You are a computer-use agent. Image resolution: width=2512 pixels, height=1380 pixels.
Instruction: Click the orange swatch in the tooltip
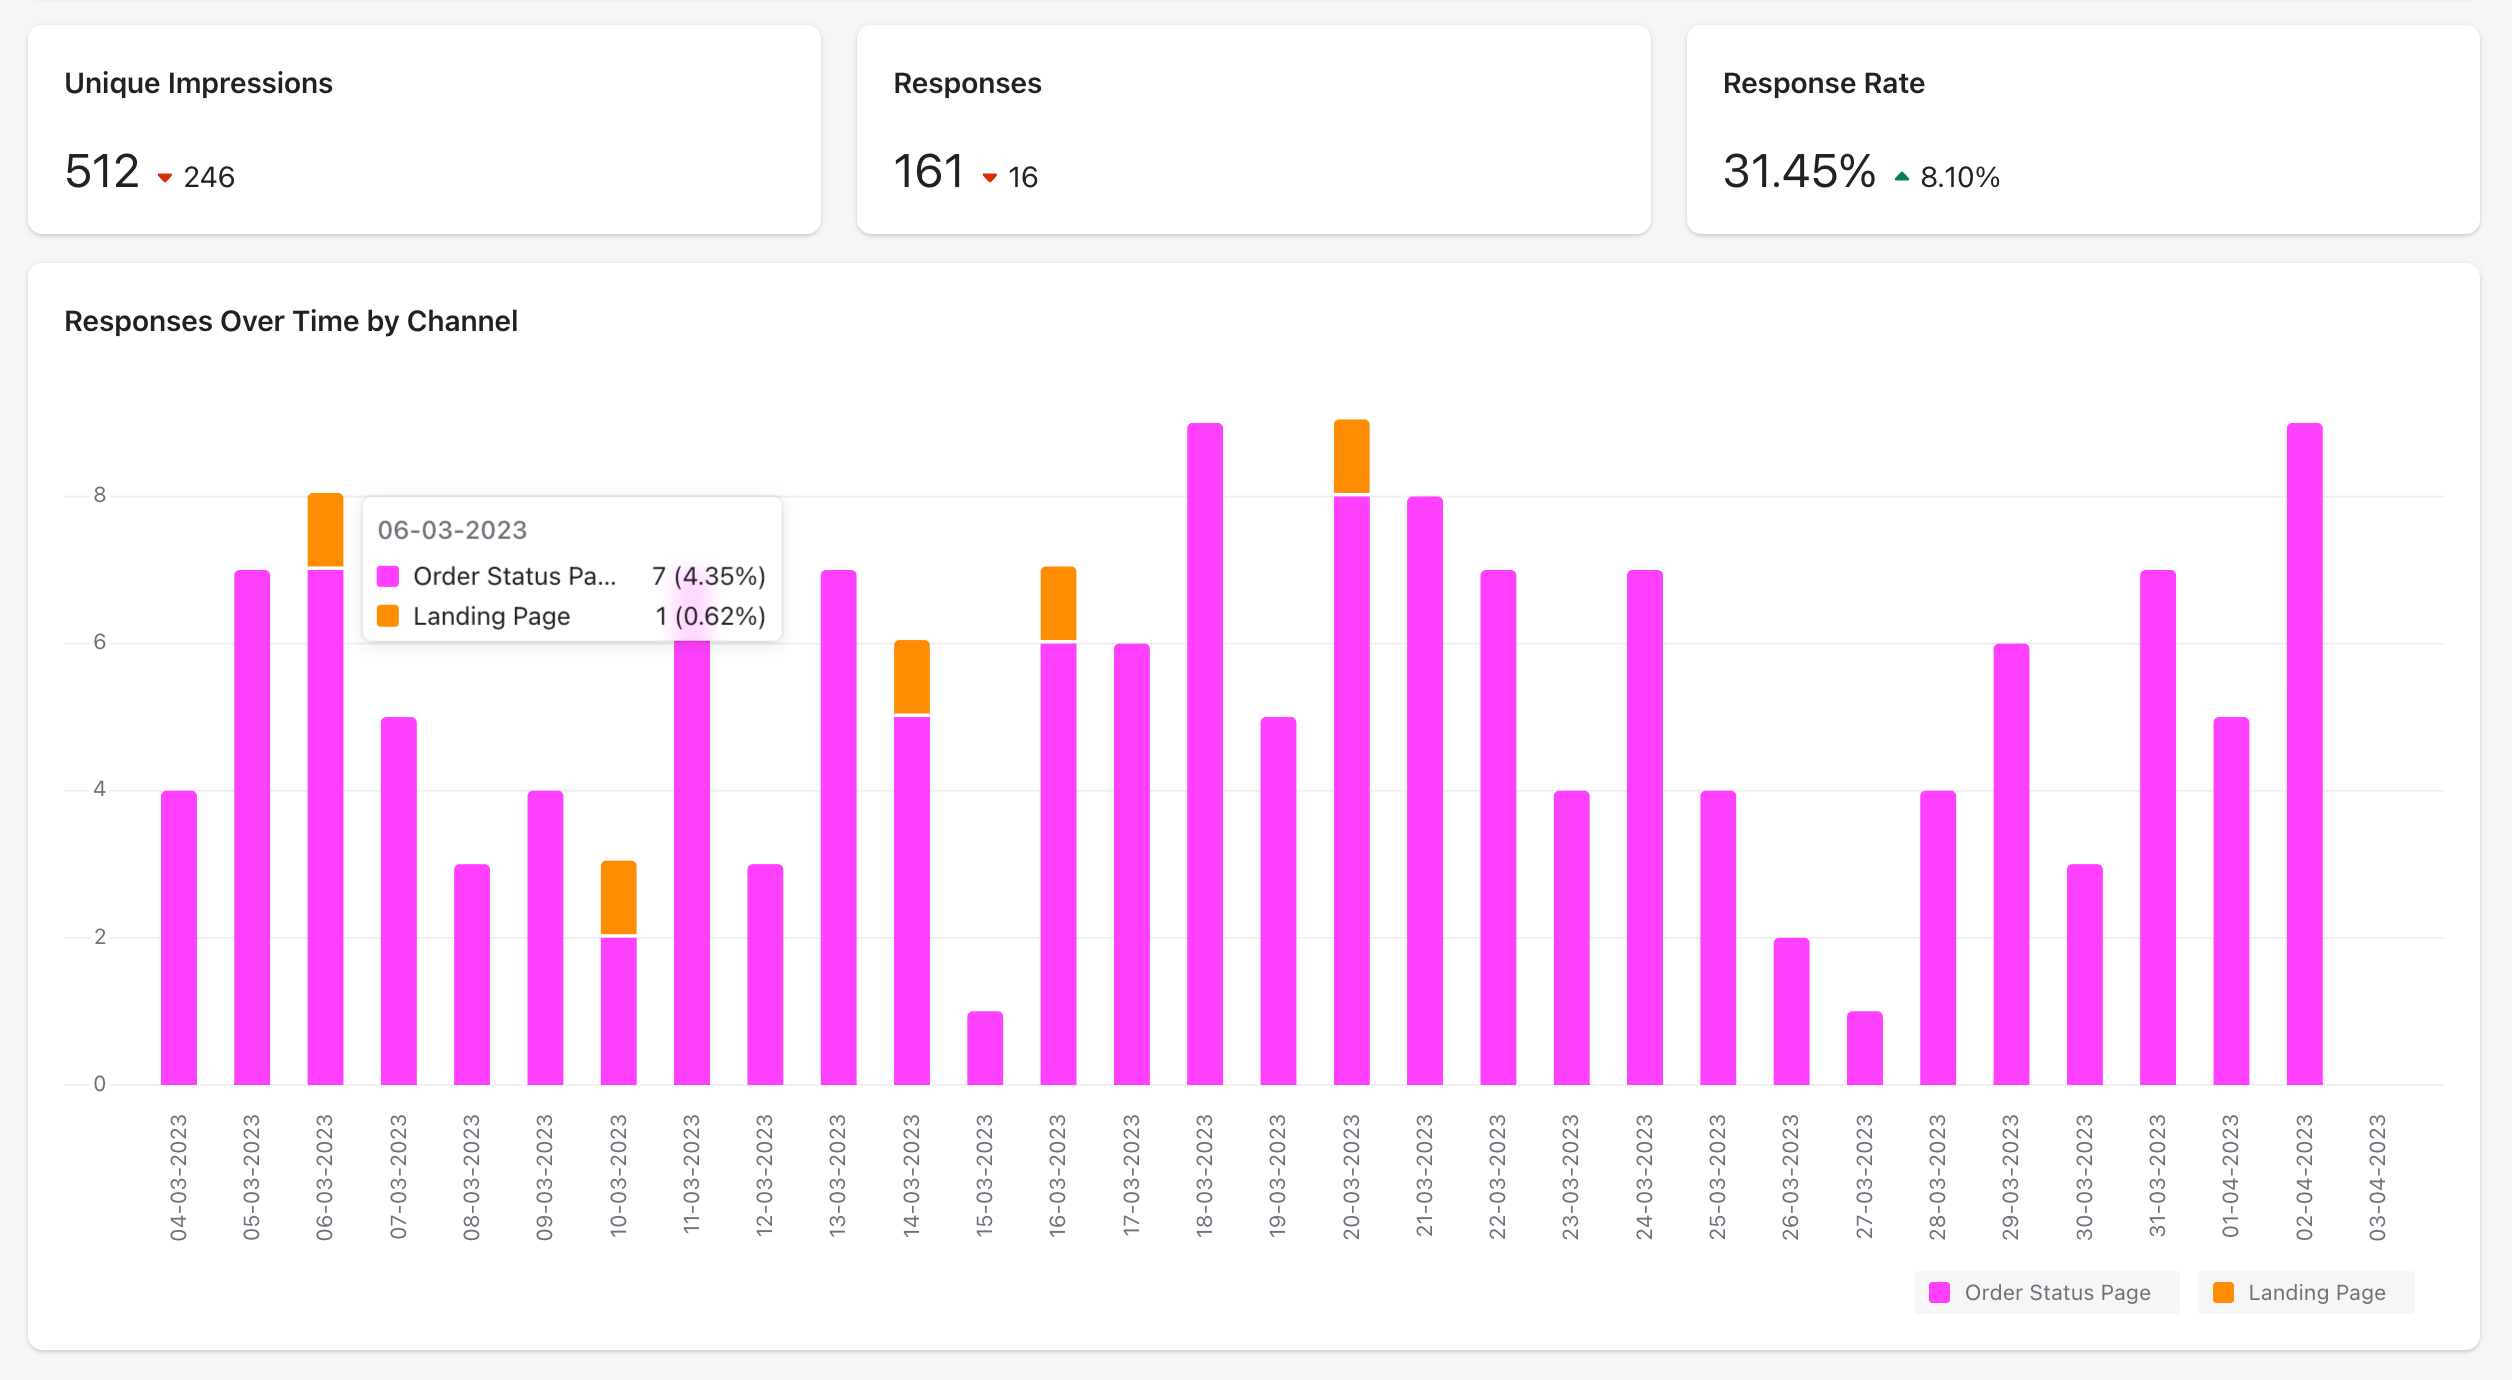point(388,616)
